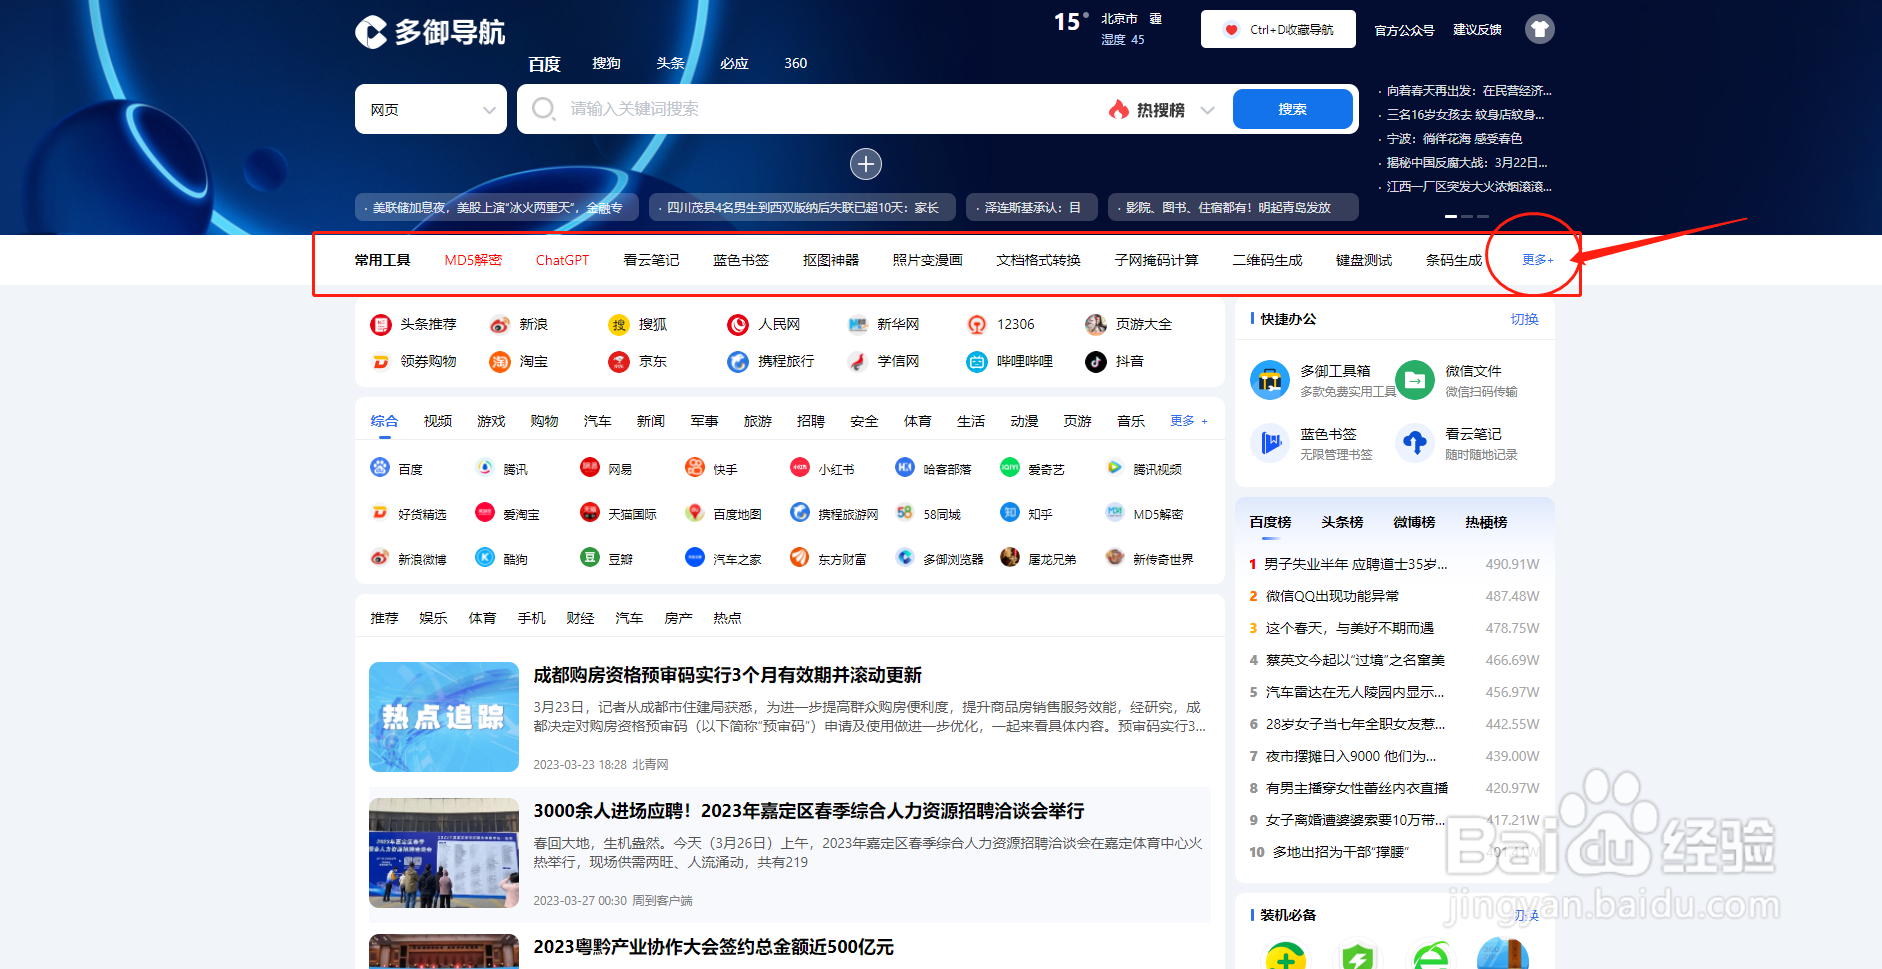This screenshot has width=1882, height=969.
Task: Open 爱奇艺 icon link
Action: tap(1010, 467)
